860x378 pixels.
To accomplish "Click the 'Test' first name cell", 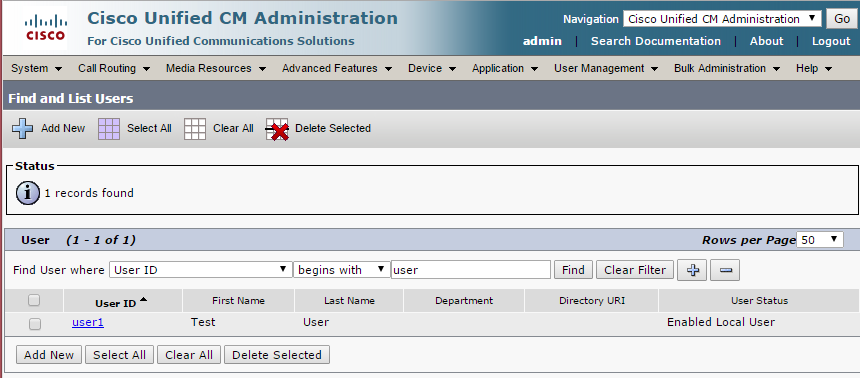I will coord(203,322).
